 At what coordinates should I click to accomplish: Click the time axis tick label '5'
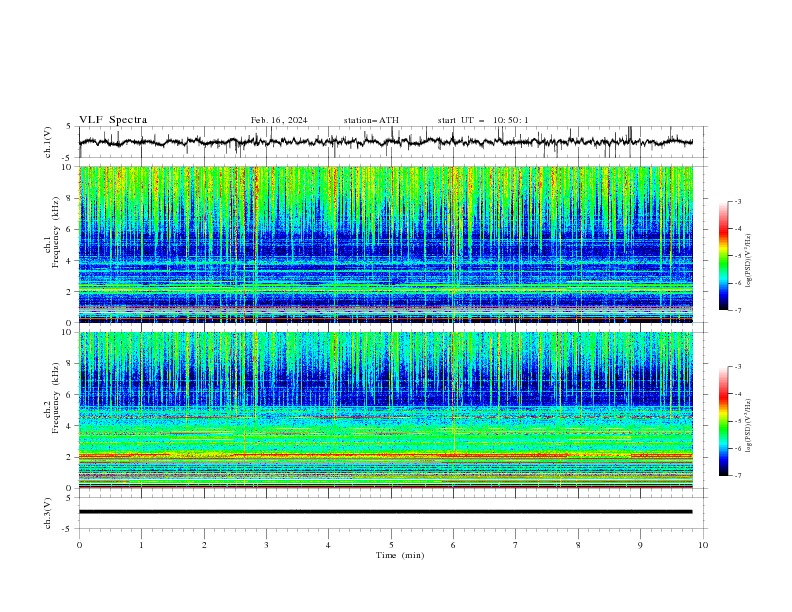pyautogui.click(x=391, y=545)
